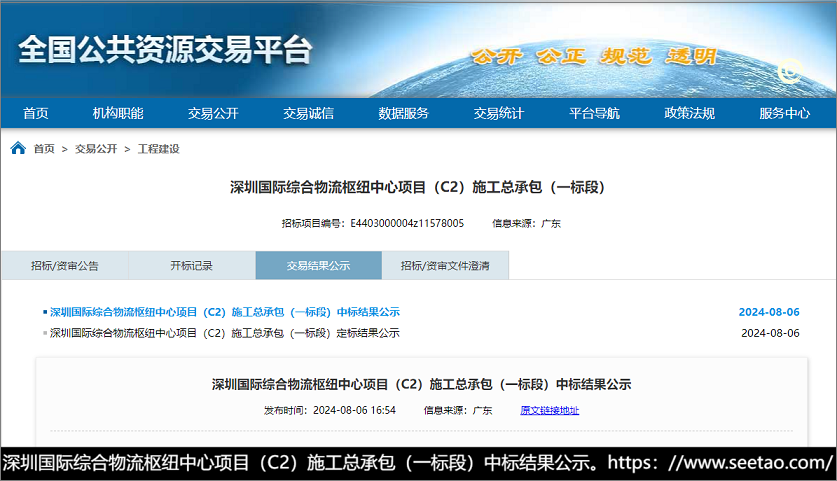Click the home icon in breadcrumb
The width and height of the screenshot is (837, 481).
click(x=18, y=148)
